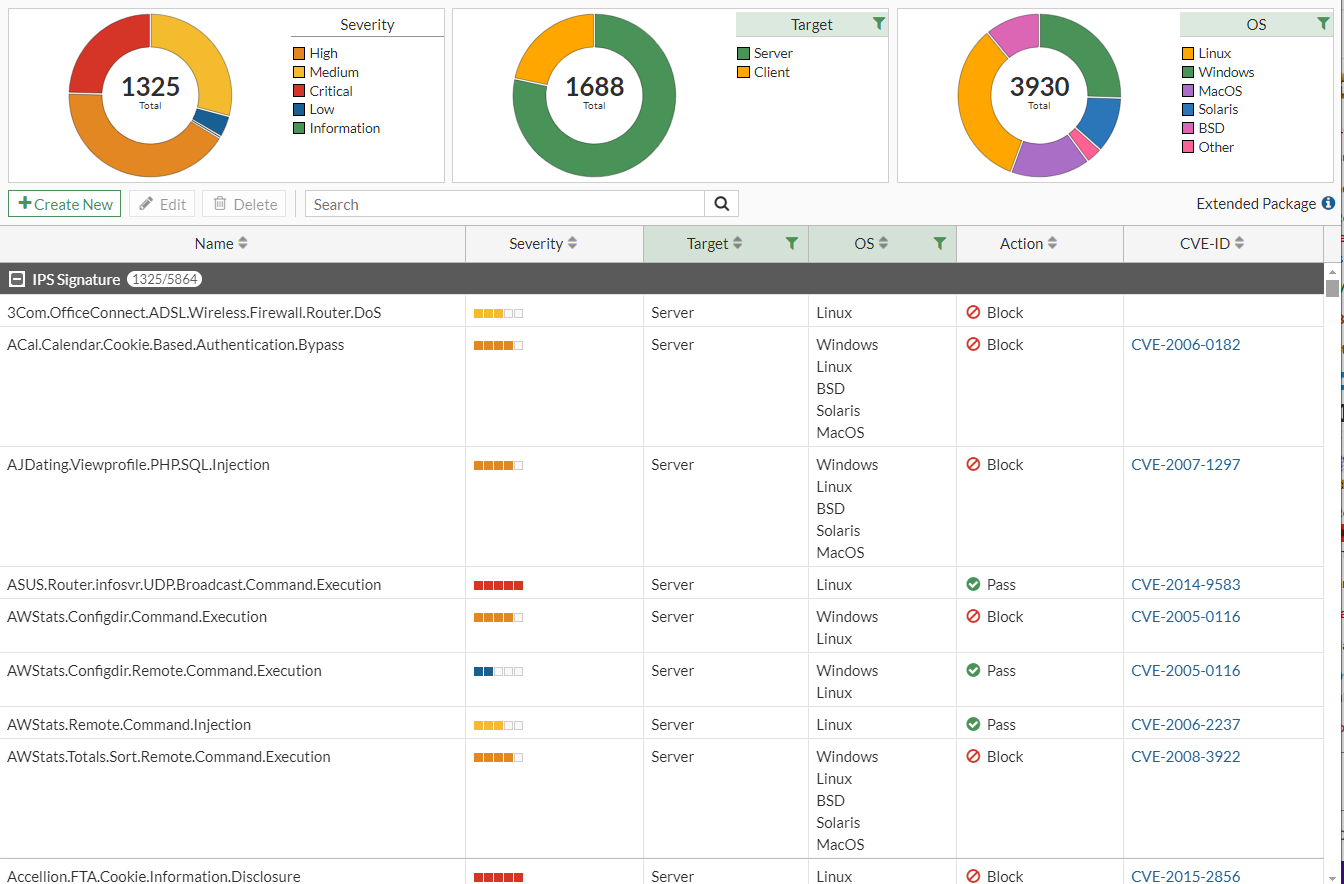1344x884 pixels.
Task: Sort by Severity column arrows
Action: 572,243
